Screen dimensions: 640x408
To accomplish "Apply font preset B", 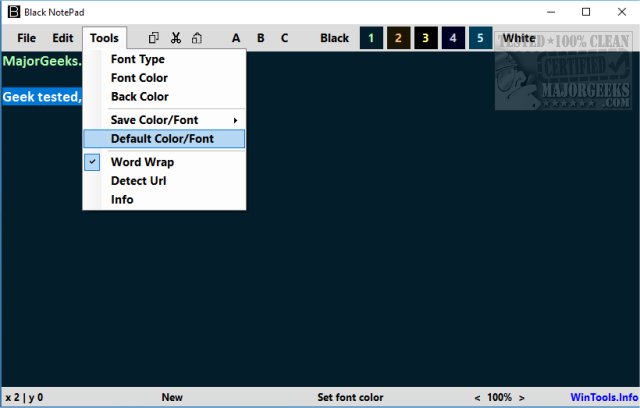I will [260, 38].
